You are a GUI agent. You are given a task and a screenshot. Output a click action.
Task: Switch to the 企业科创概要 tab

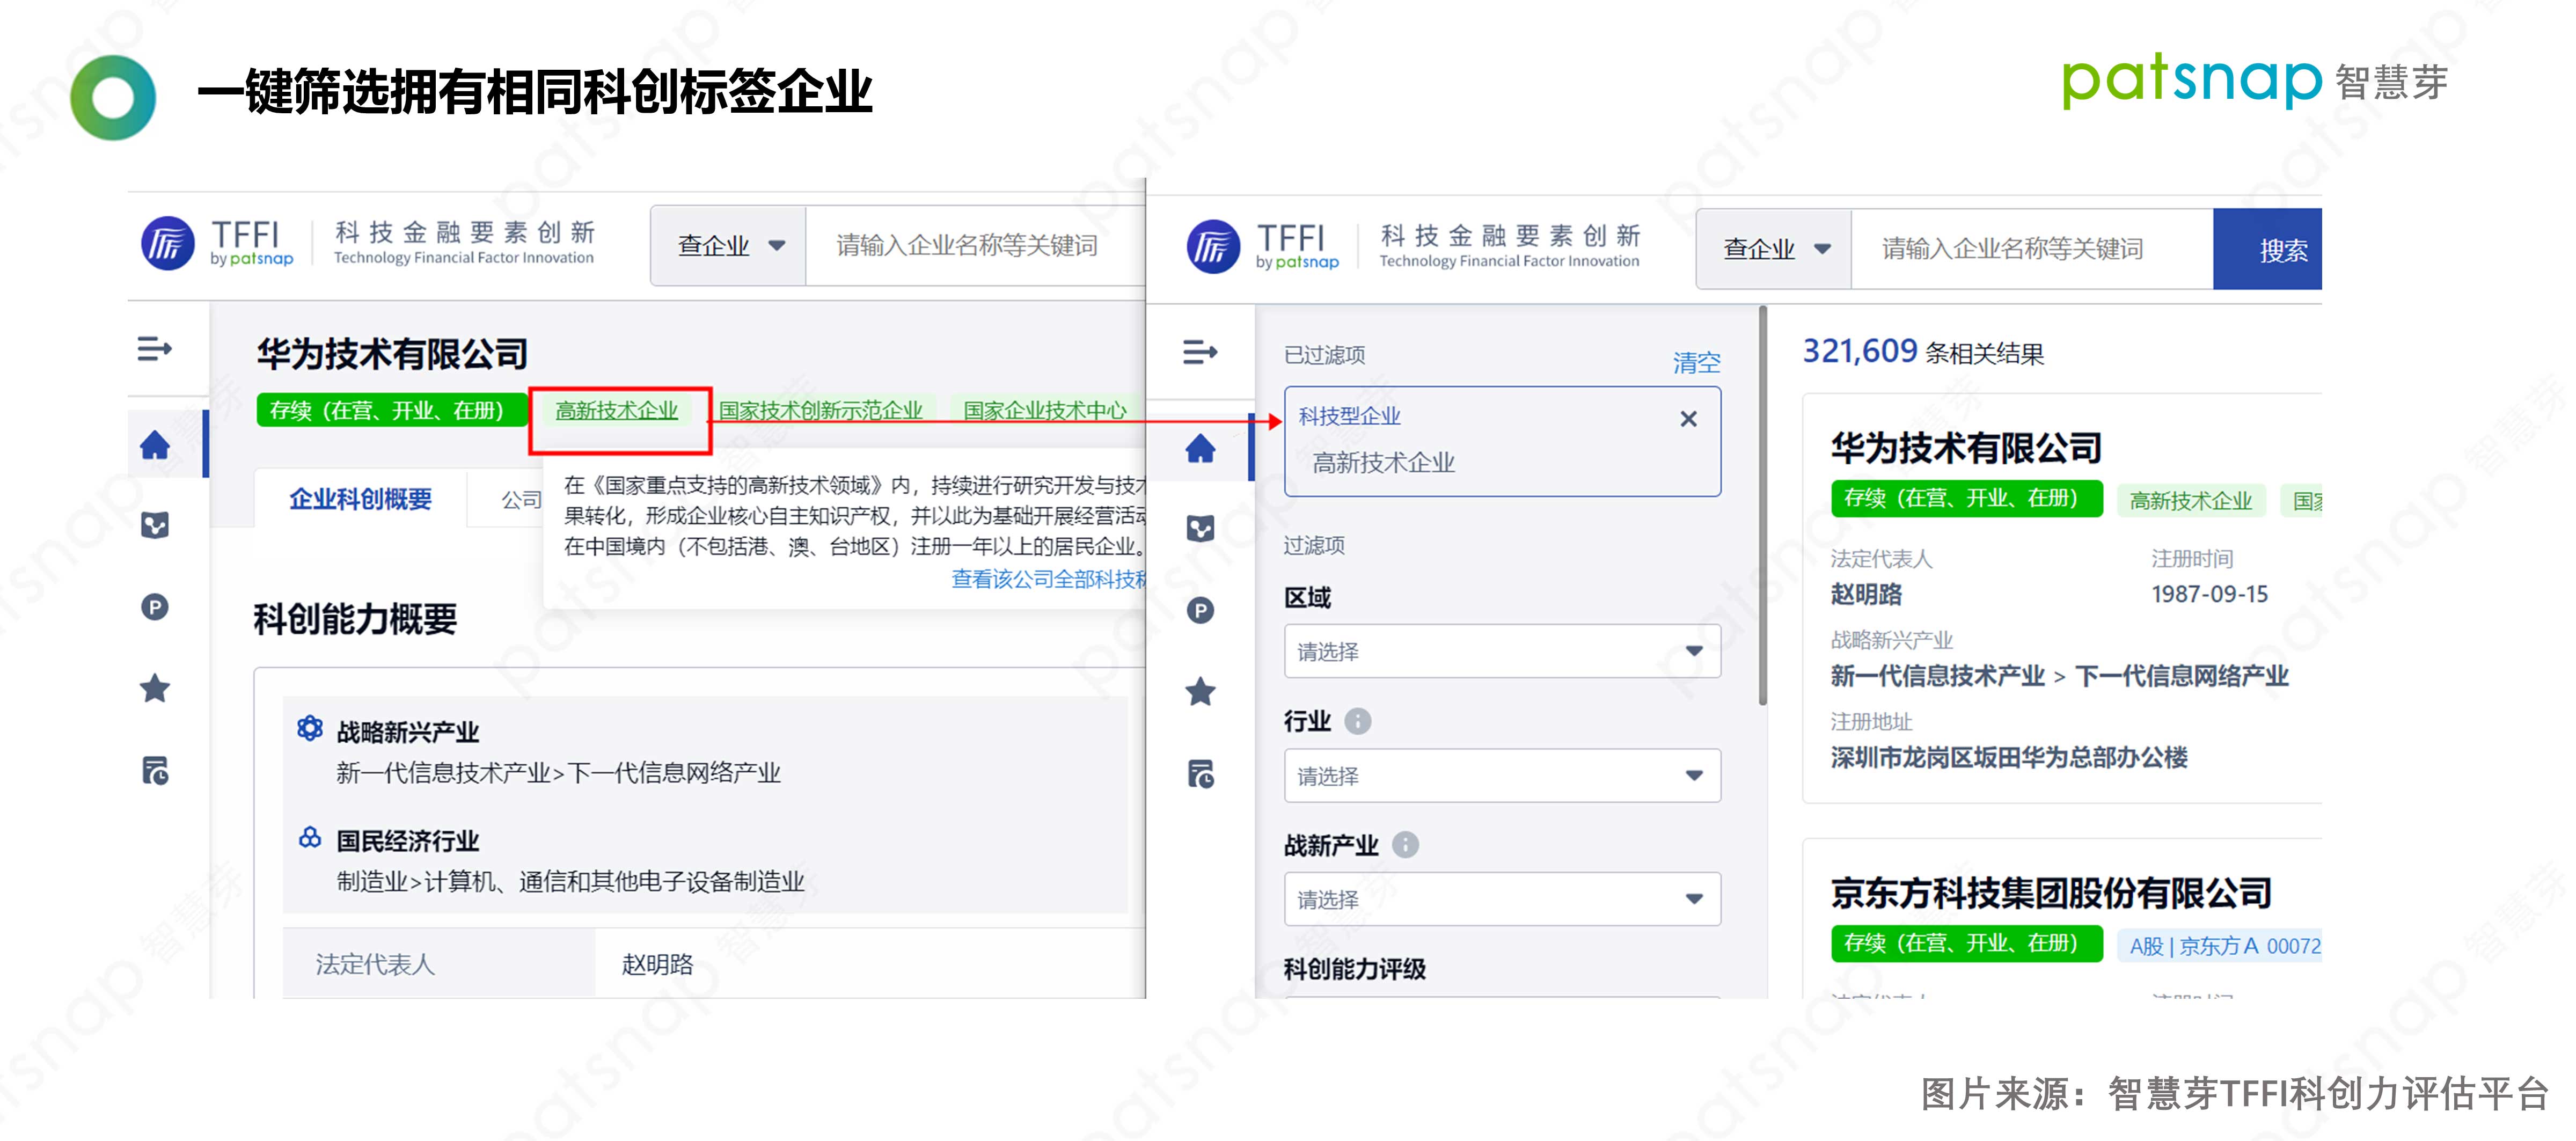tap(360, 499)
